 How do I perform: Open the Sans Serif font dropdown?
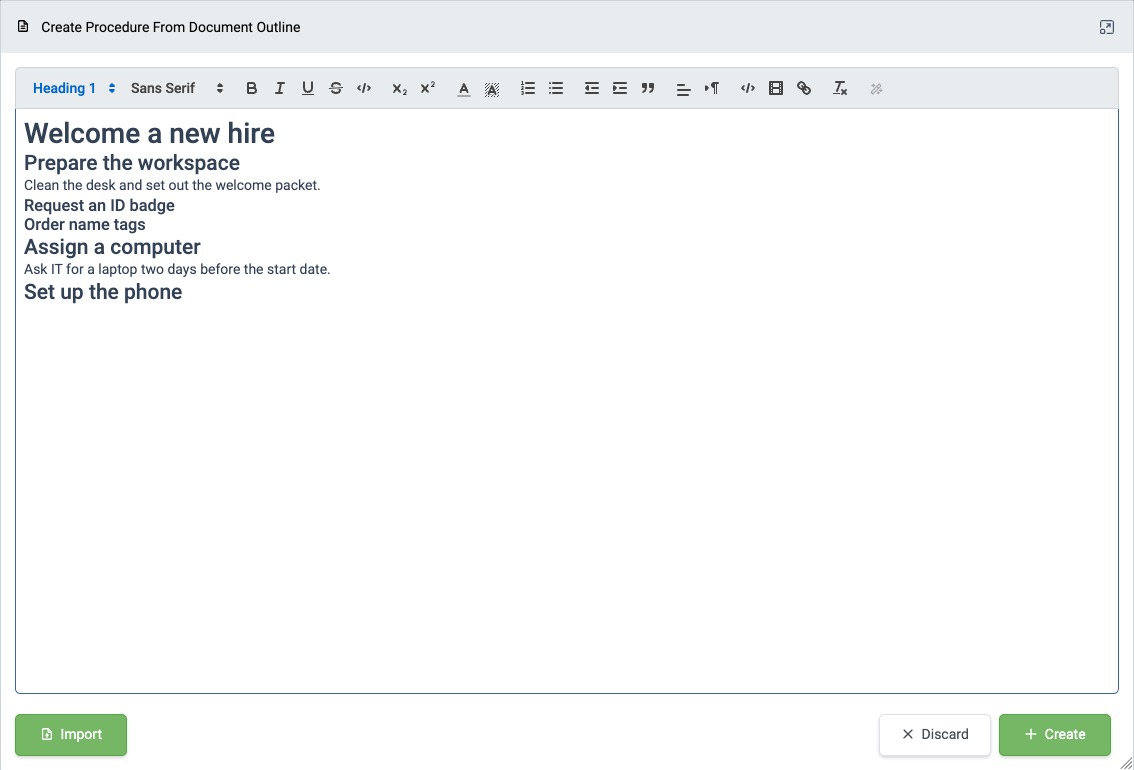[177, 88]
